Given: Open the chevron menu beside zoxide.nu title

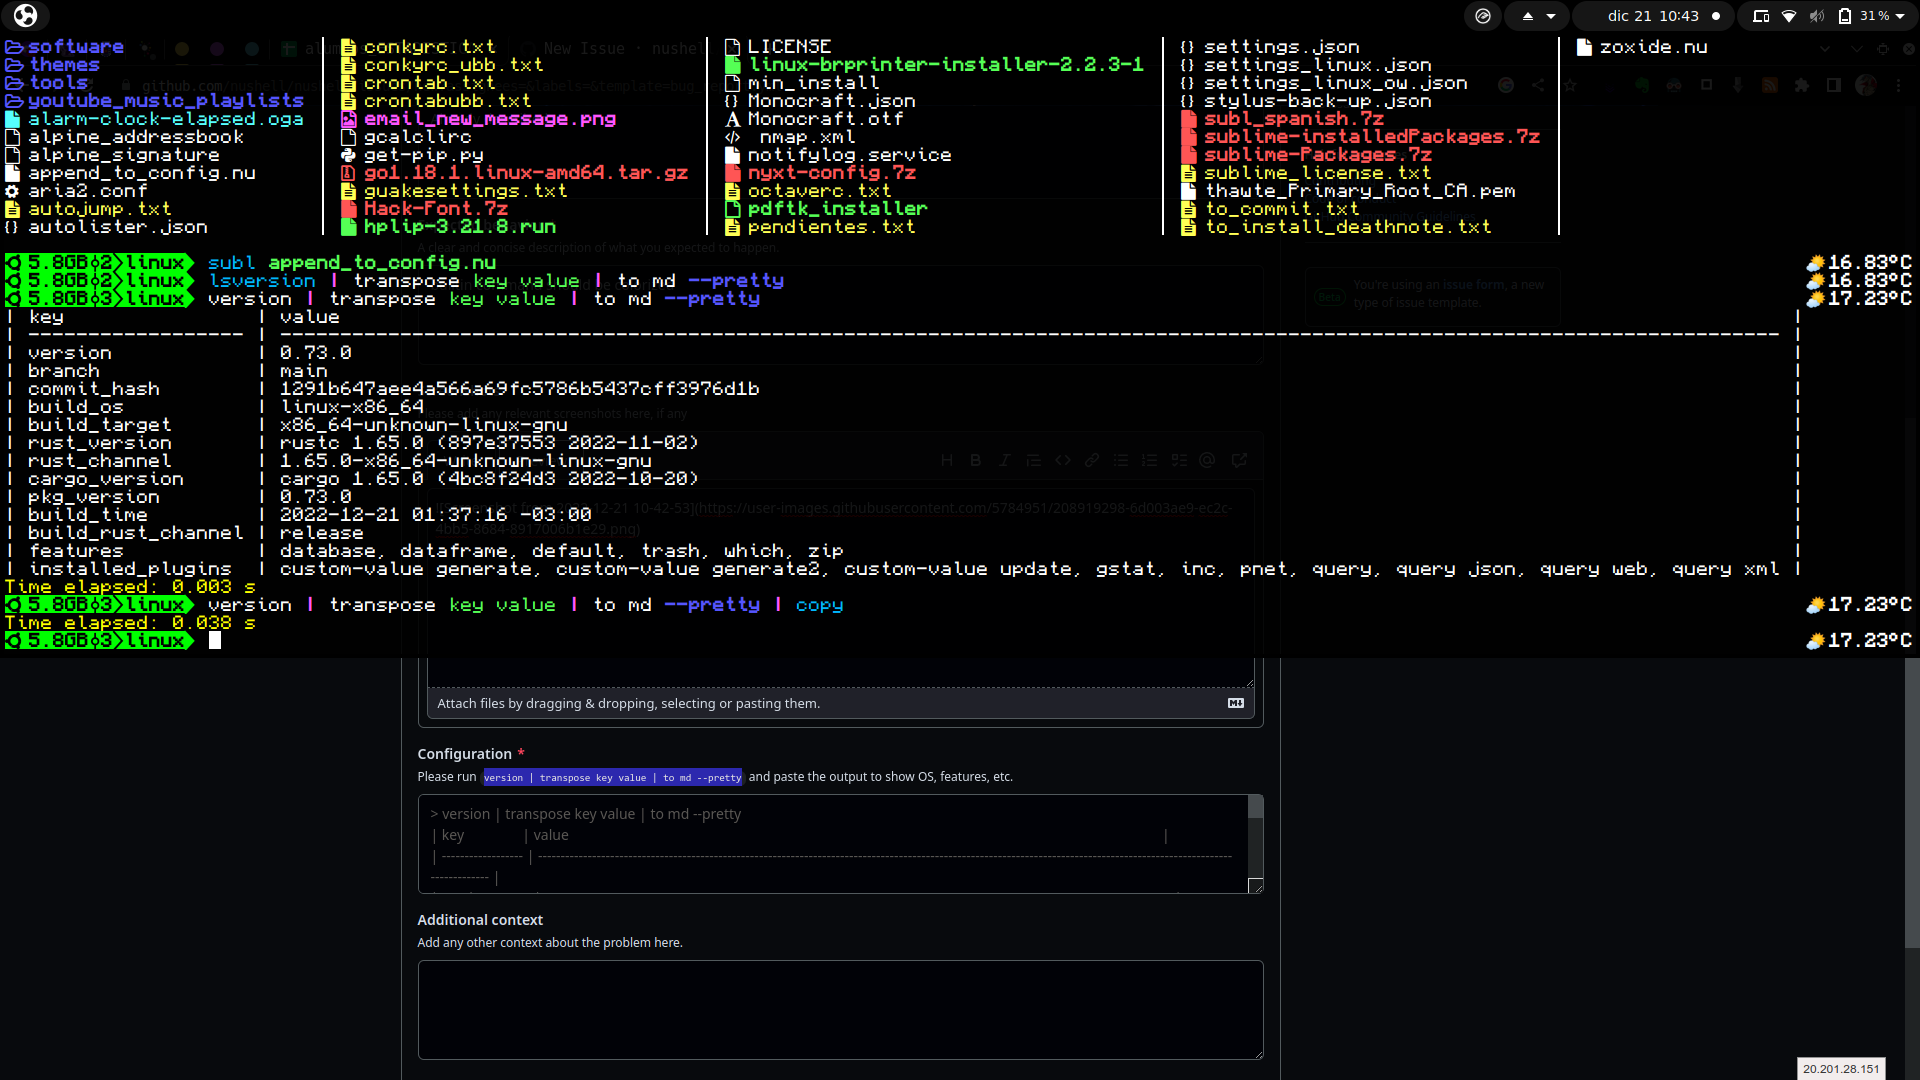Looking at the screenshot, I should [x=1826, y=47].
